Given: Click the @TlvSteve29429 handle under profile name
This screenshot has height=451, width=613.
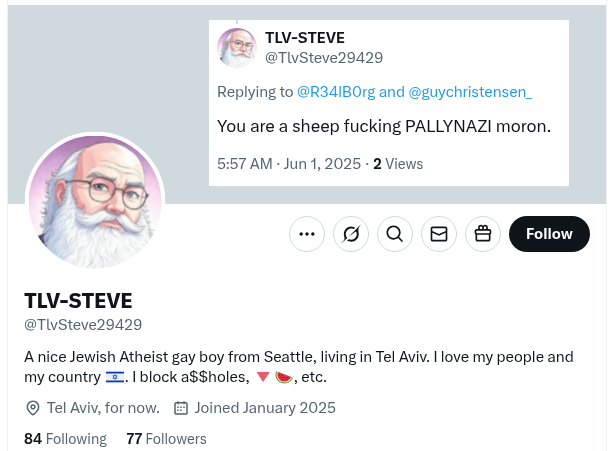Looking at the screenshot, I should tap(83, 324).
